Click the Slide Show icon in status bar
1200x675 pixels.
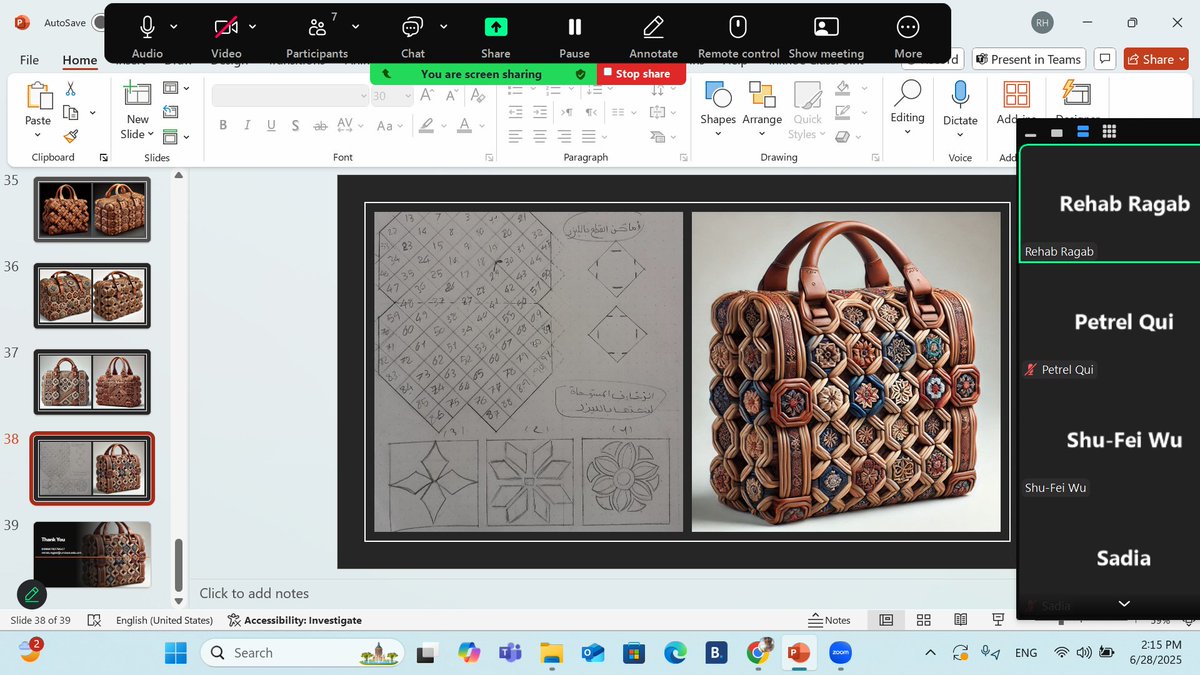997,620
